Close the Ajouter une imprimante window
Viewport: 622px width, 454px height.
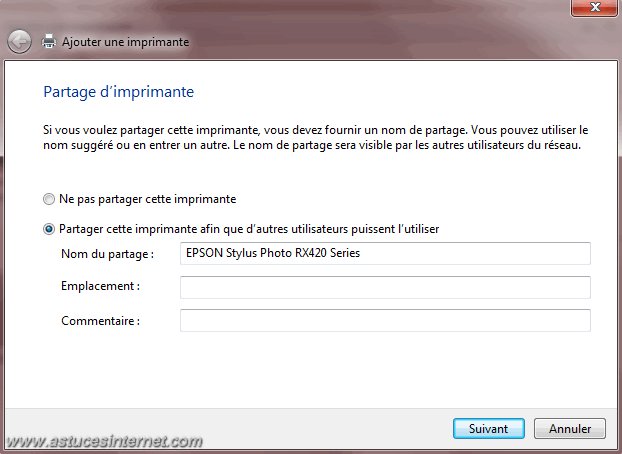pyautogui.click(x=594, y=7)
